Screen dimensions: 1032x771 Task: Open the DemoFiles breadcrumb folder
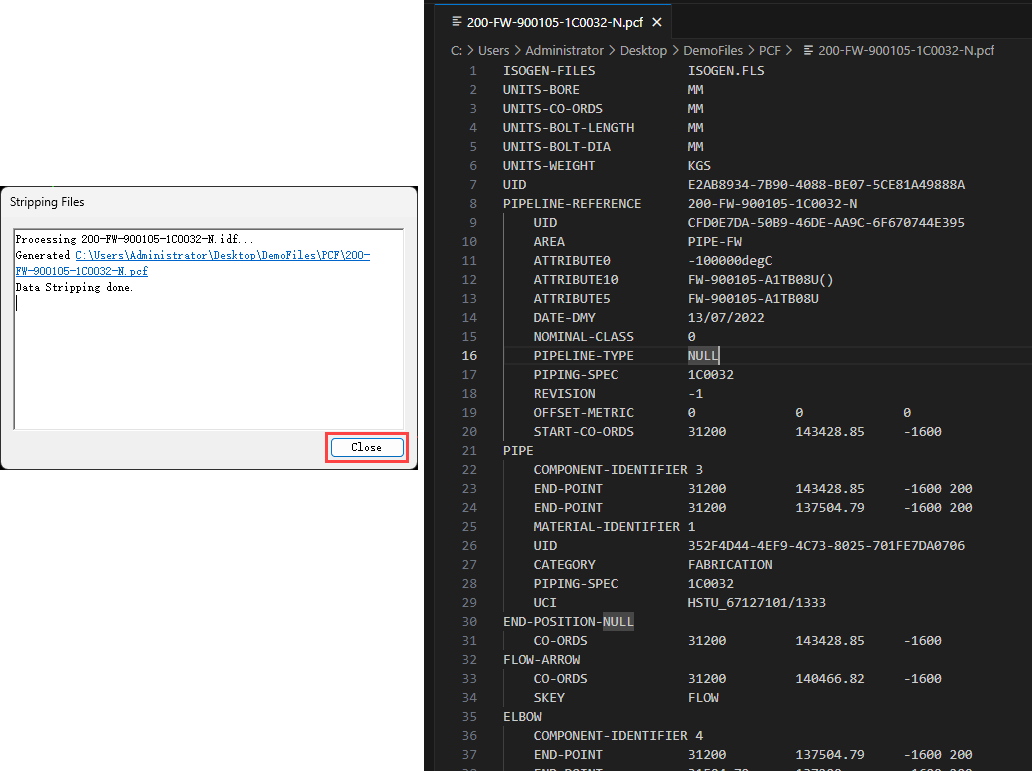coord(715,50)
